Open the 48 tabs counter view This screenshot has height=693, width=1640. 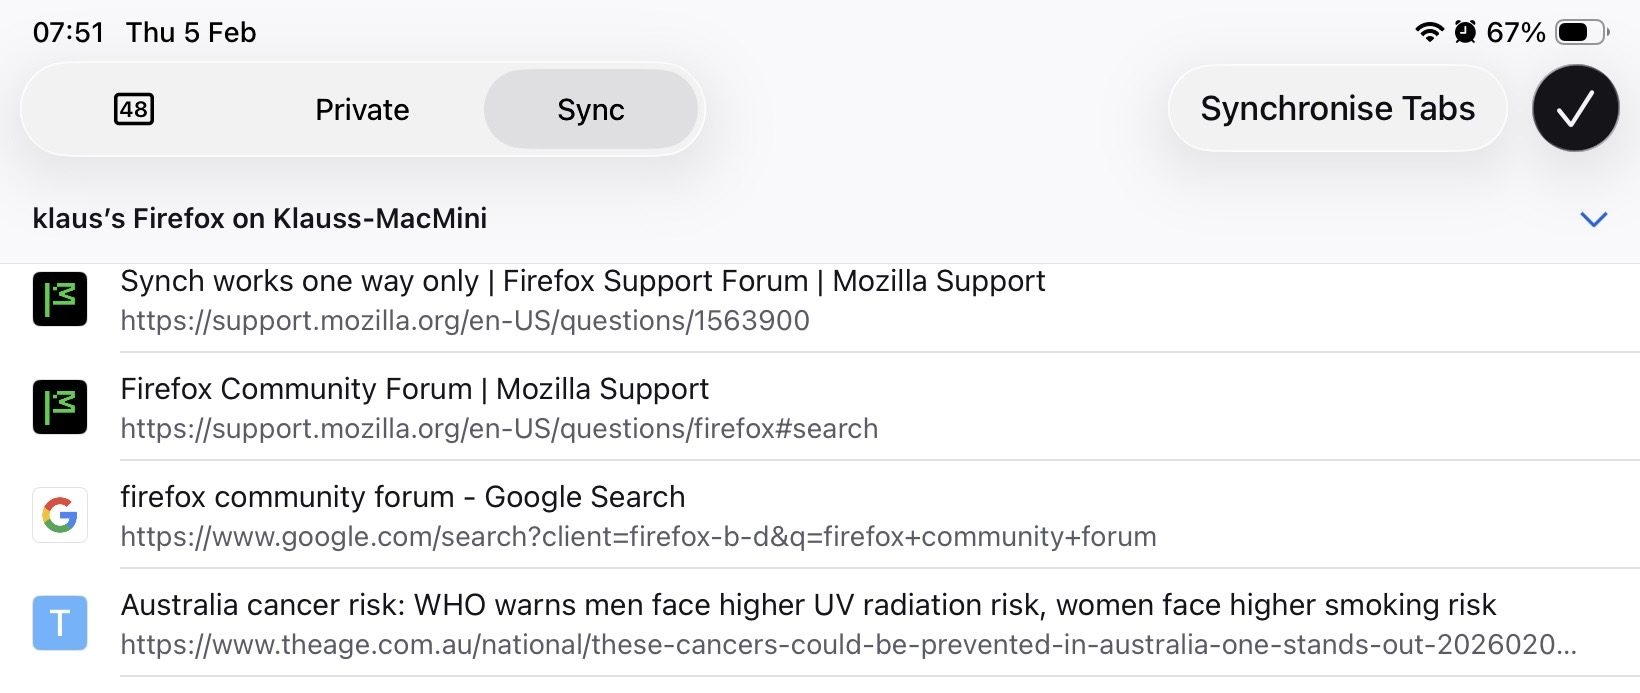[134, 109]
